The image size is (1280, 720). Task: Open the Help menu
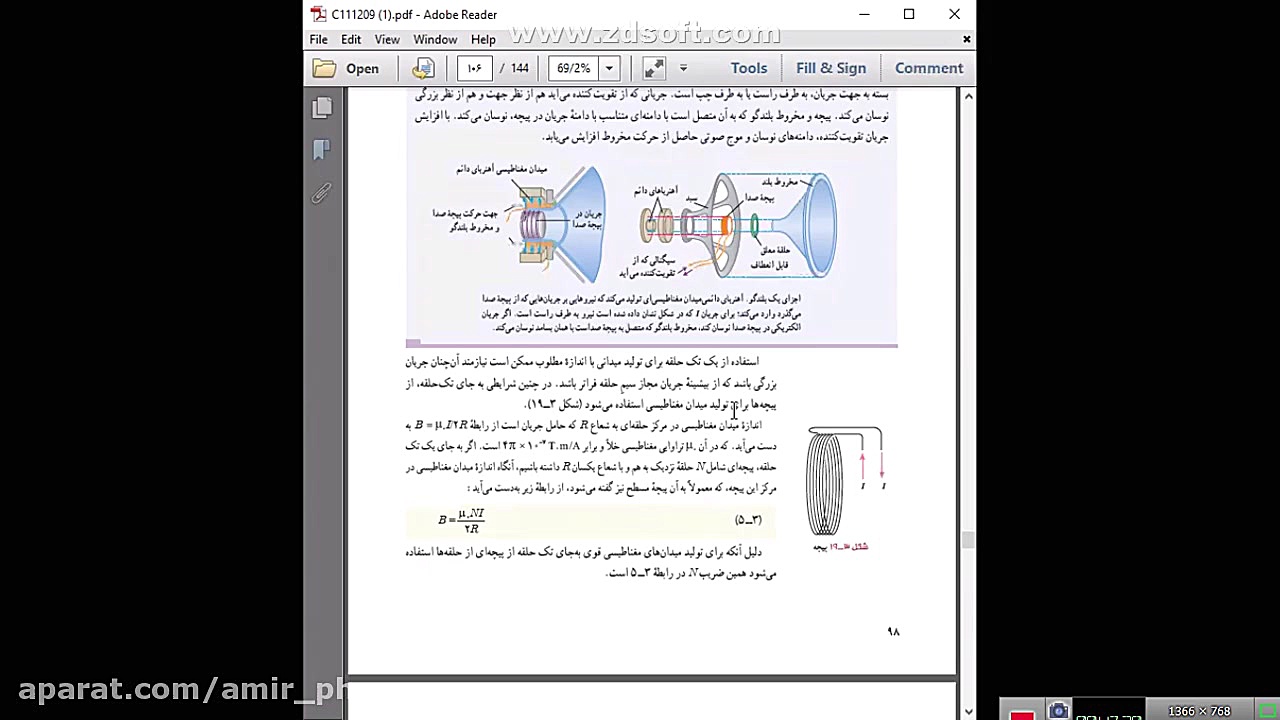click(483, 39)
